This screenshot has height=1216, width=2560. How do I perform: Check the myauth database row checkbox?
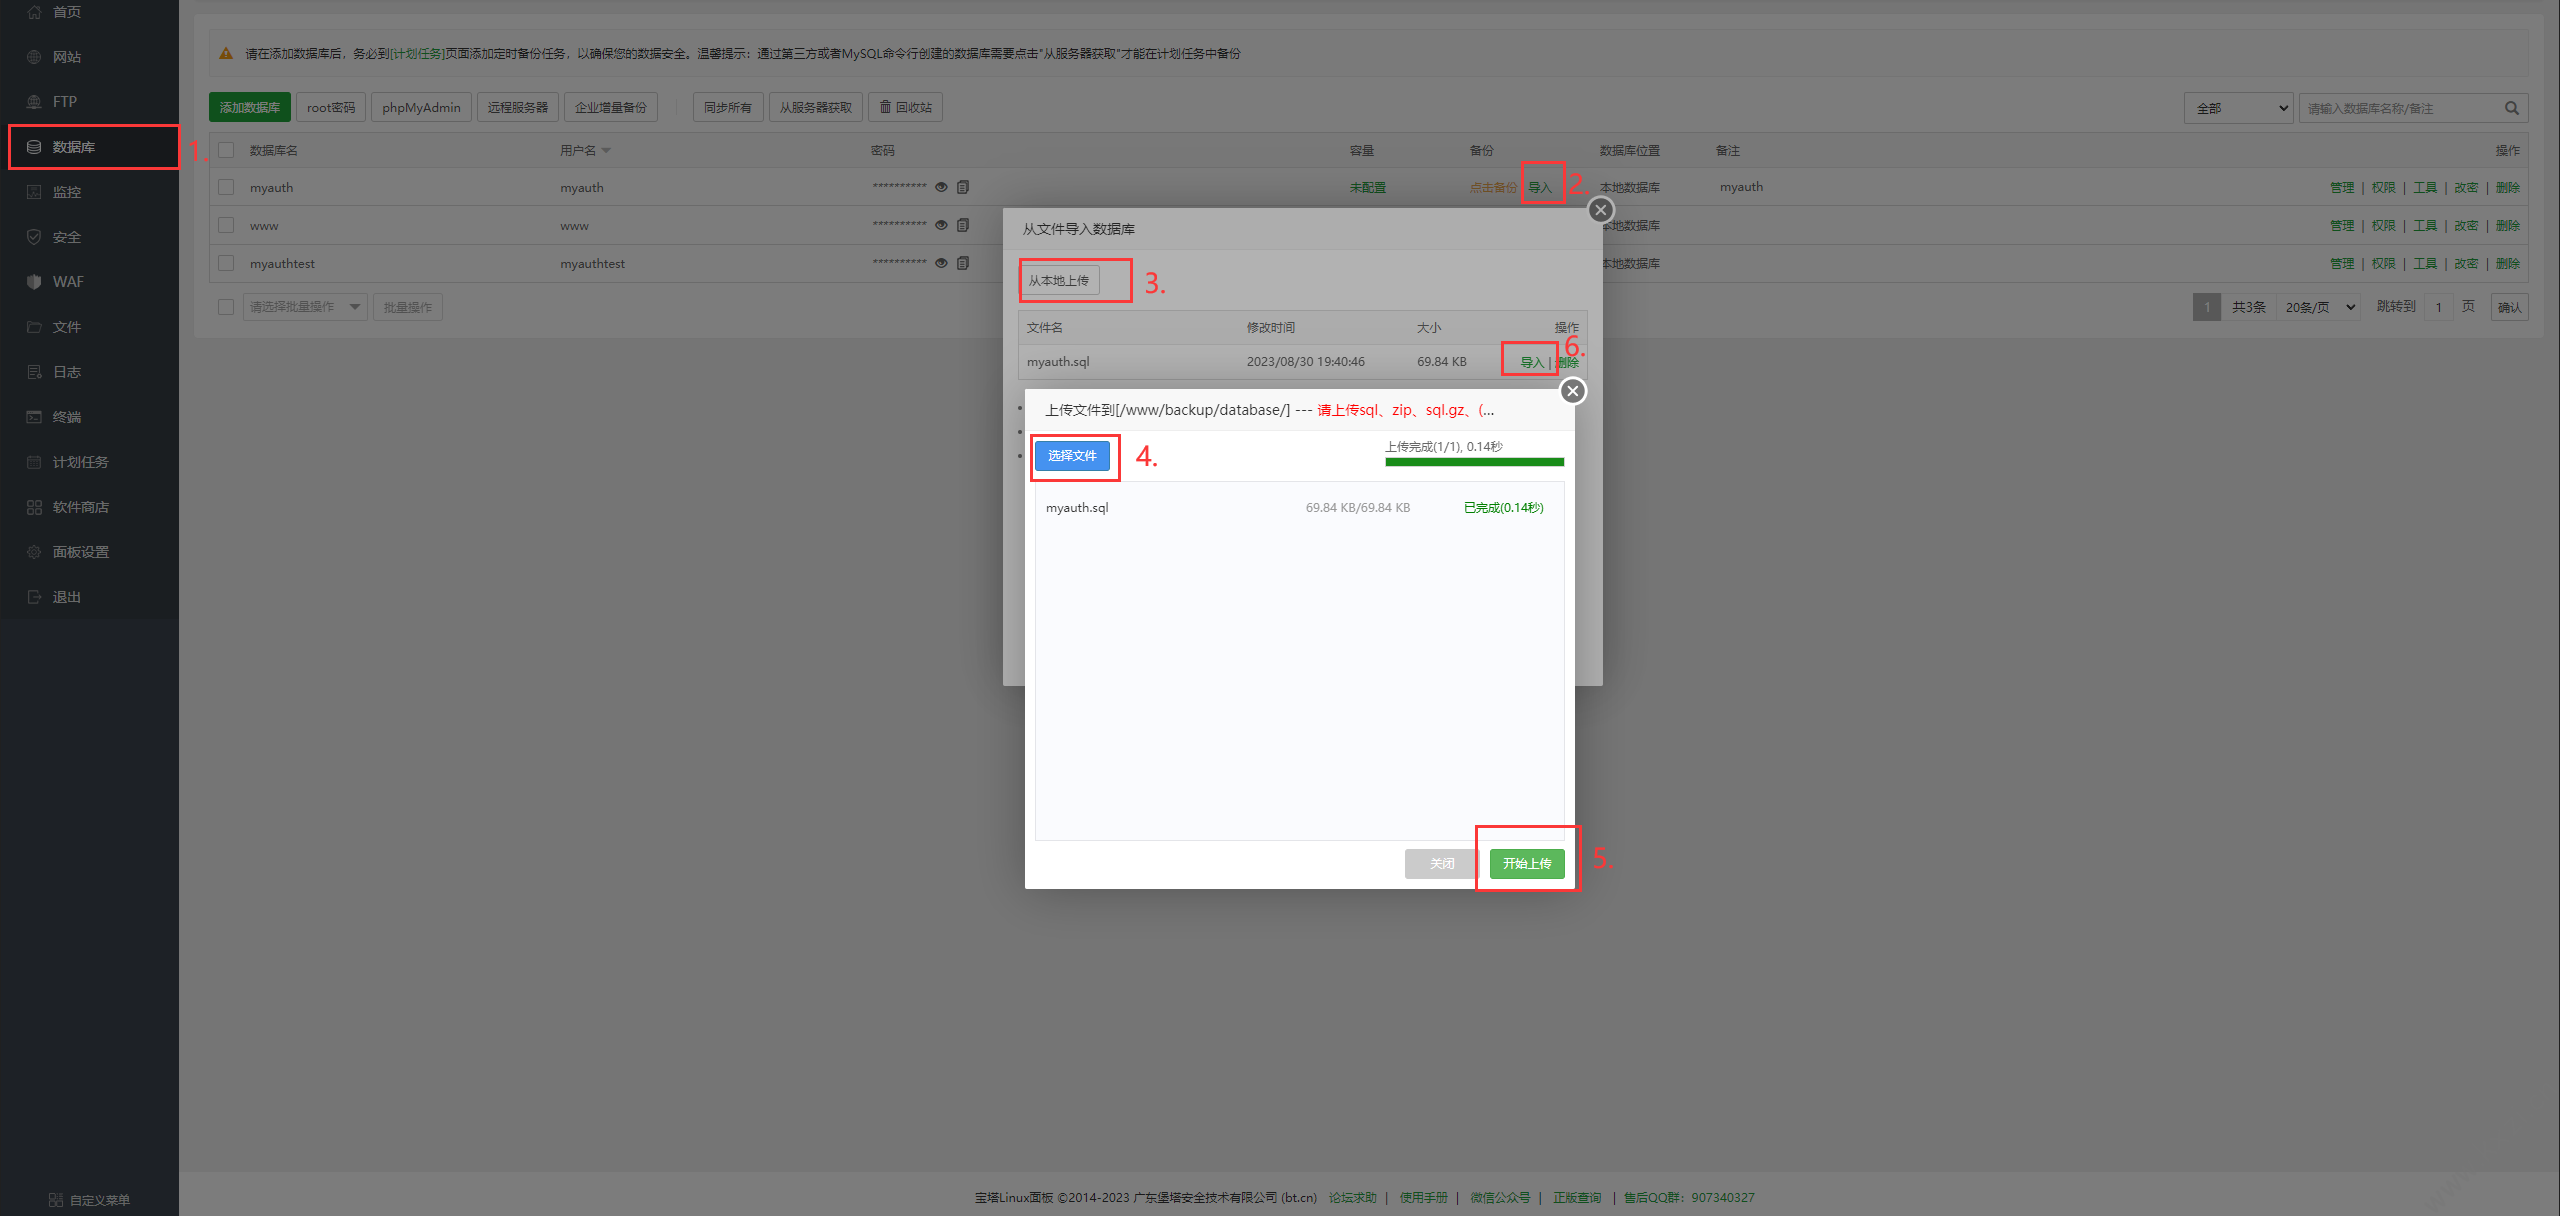click(x=226, y=187)
